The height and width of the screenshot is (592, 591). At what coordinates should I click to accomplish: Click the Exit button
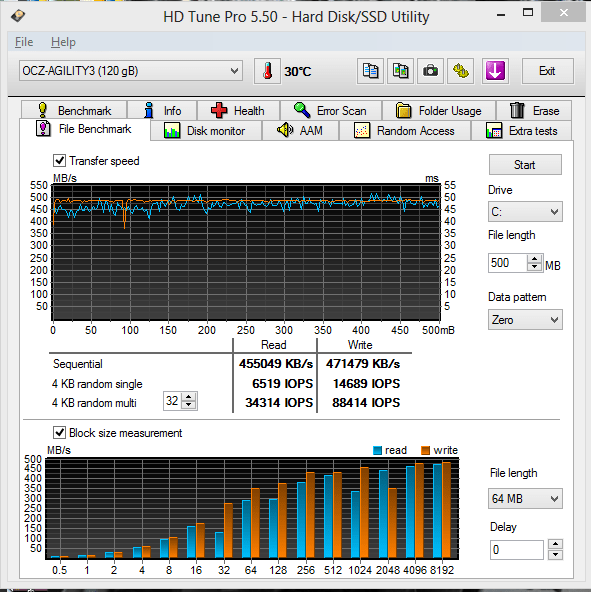coord(547,71)
